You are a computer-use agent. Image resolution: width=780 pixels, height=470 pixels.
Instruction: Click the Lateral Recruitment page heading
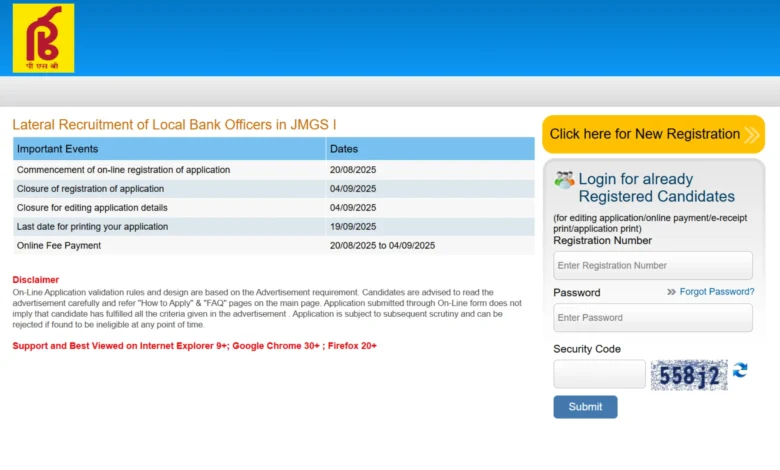point(174,124)
